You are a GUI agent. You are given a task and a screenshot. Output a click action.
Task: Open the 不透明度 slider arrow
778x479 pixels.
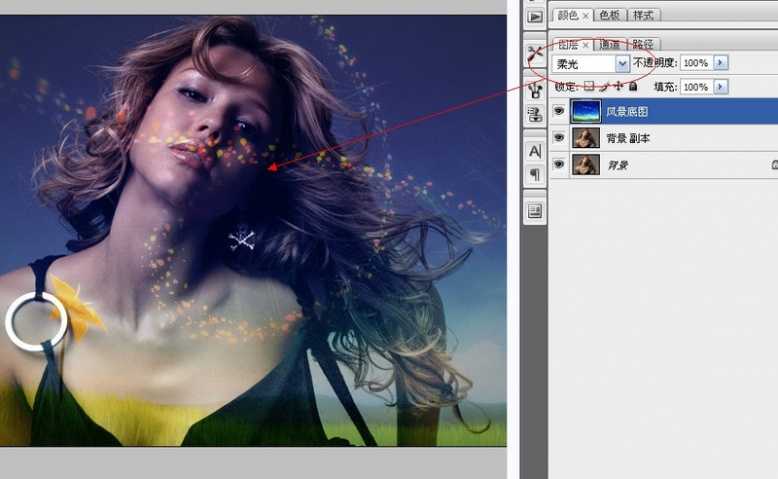[x=720, y=63]
